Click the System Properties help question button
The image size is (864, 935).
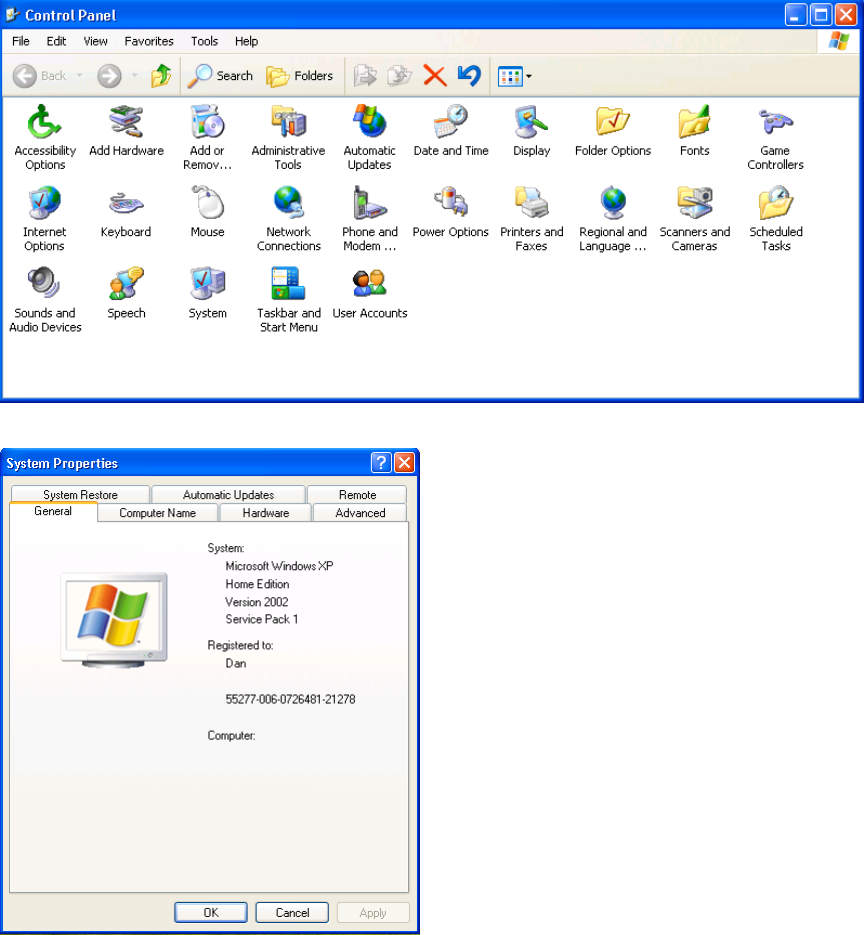point(381,462)
